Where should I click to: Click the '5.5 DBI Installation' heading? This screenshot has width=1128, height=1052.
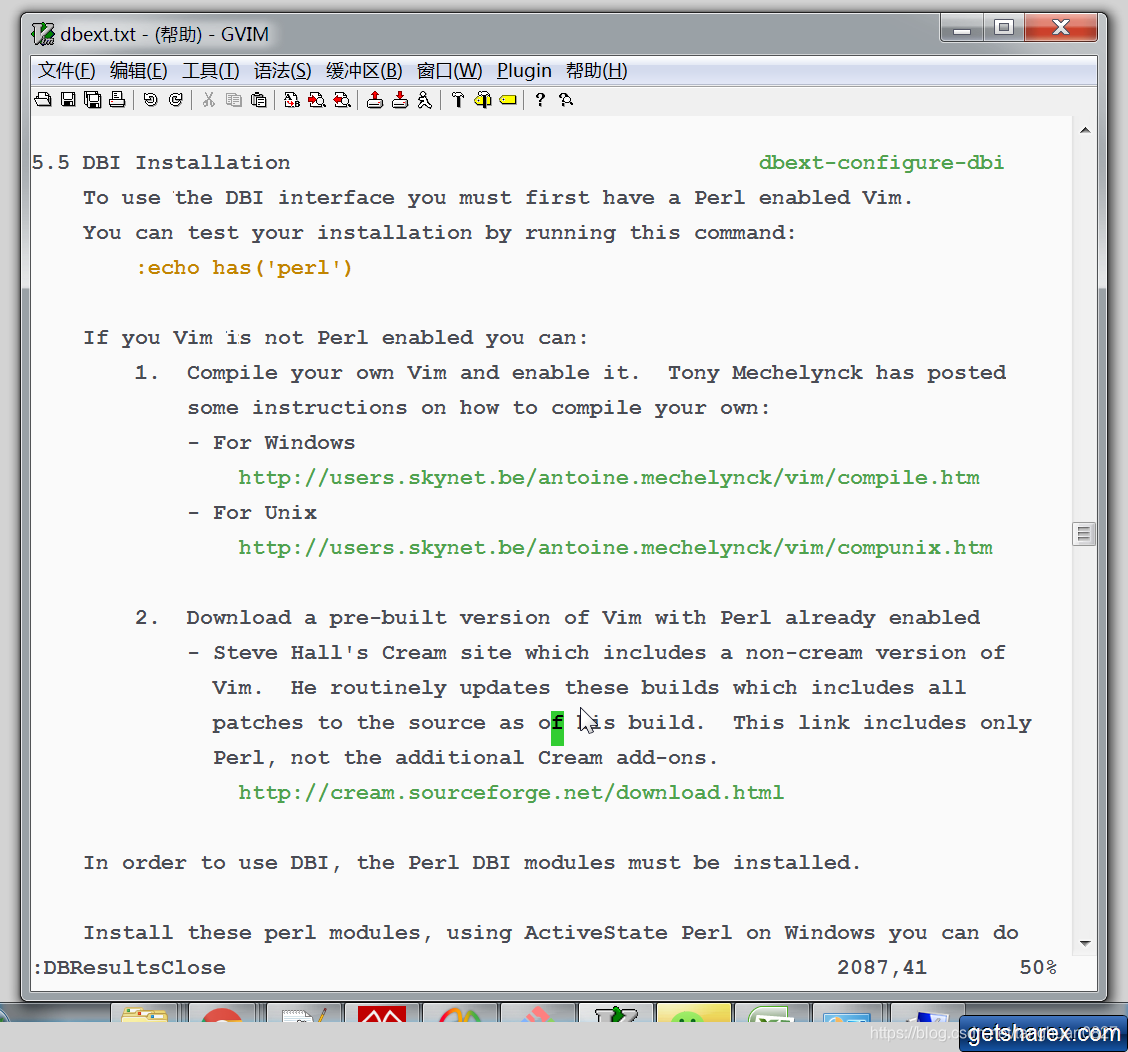point(161,163)
